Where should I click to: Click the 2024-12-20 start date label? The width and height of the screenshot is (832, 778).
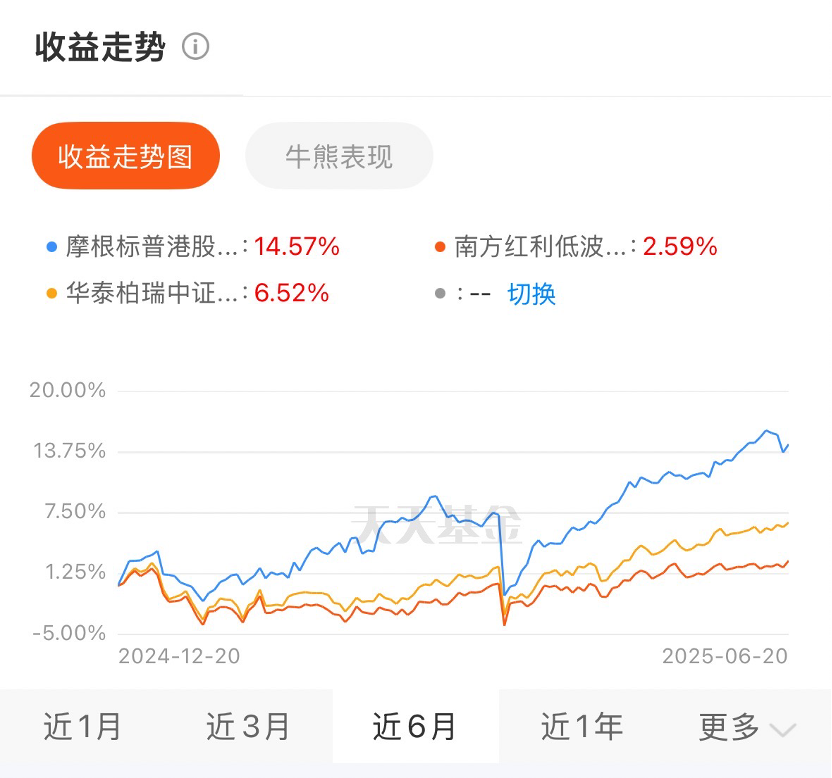click(x=179, y=656)
